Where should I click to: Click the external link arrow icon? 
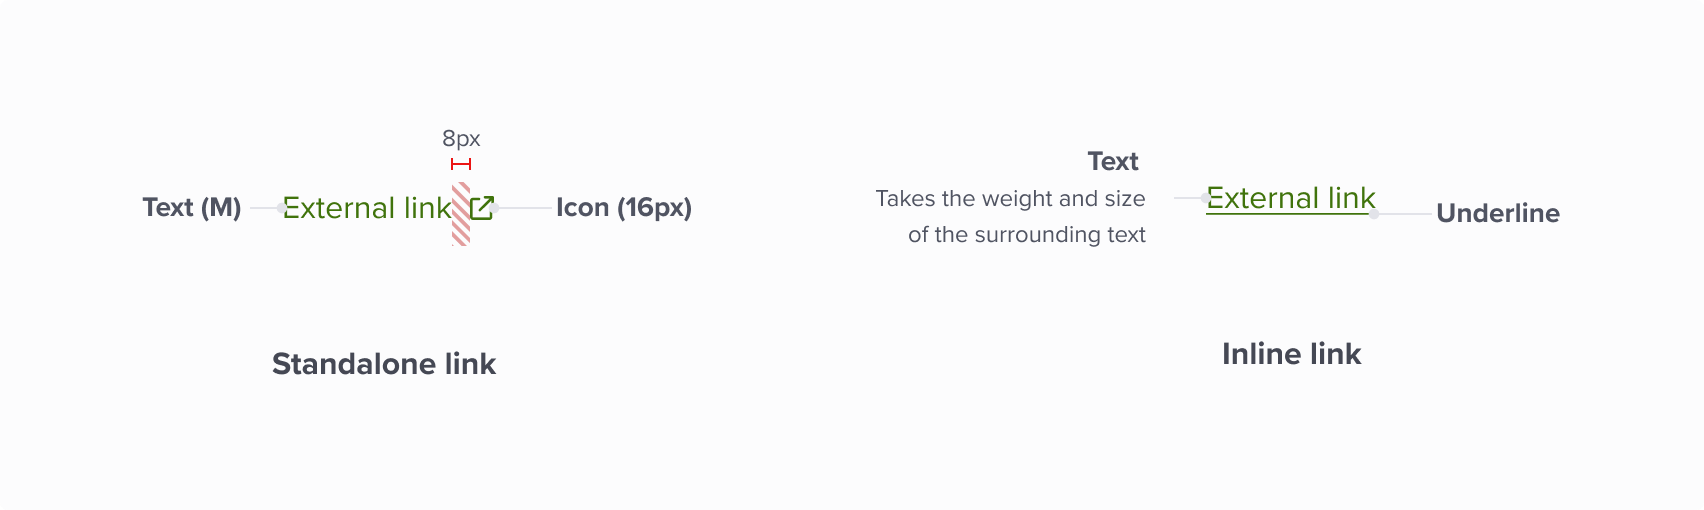pyautogui.click(x=481, y=208)
